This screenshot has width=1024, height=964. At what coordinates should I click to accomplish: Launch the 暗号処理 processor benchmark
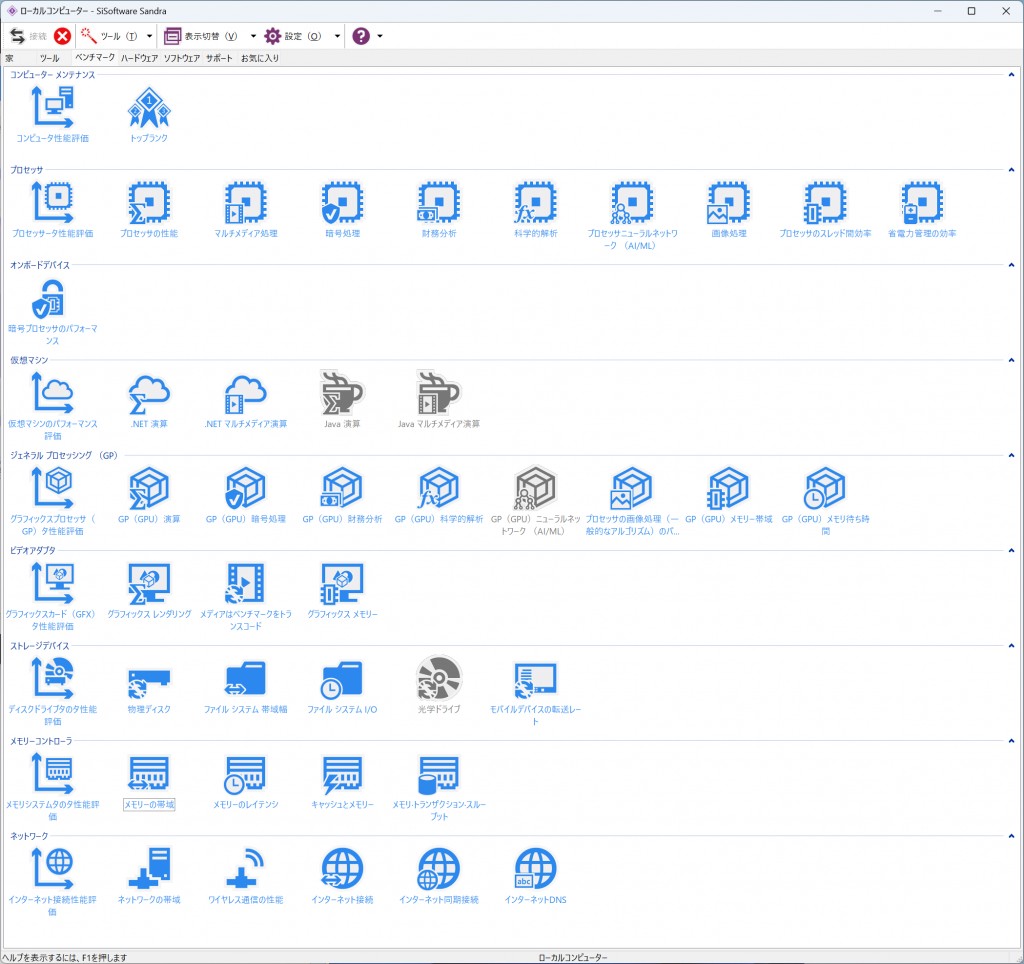pos(342,203)
